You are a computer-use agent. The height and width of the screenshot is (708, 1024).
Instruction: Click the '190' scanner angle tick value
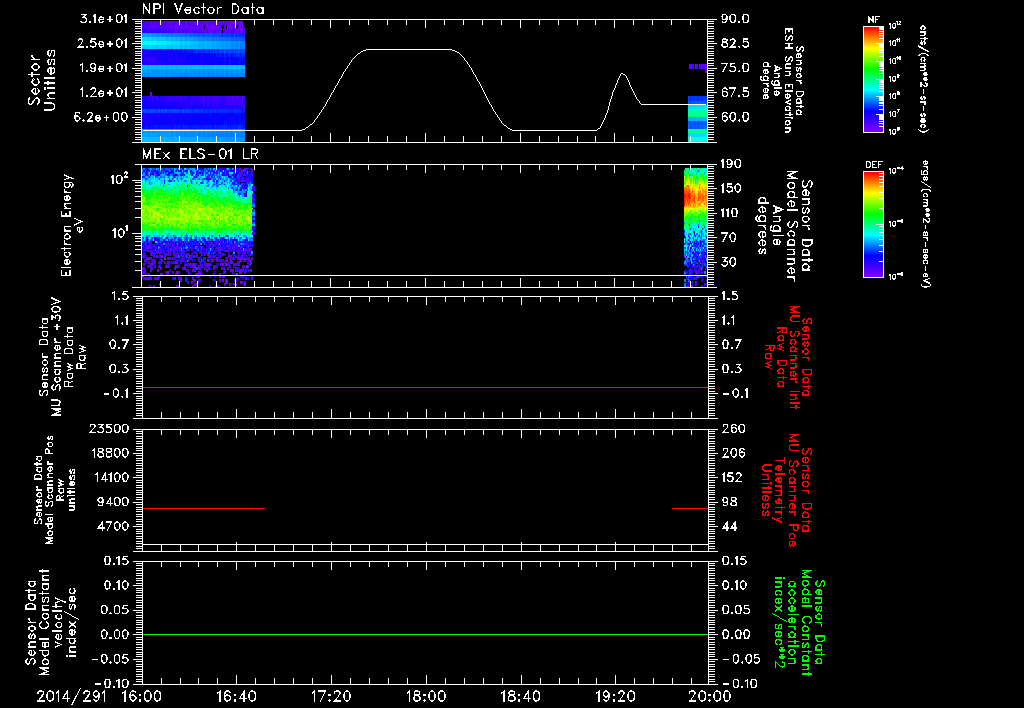tap(731, 164)
